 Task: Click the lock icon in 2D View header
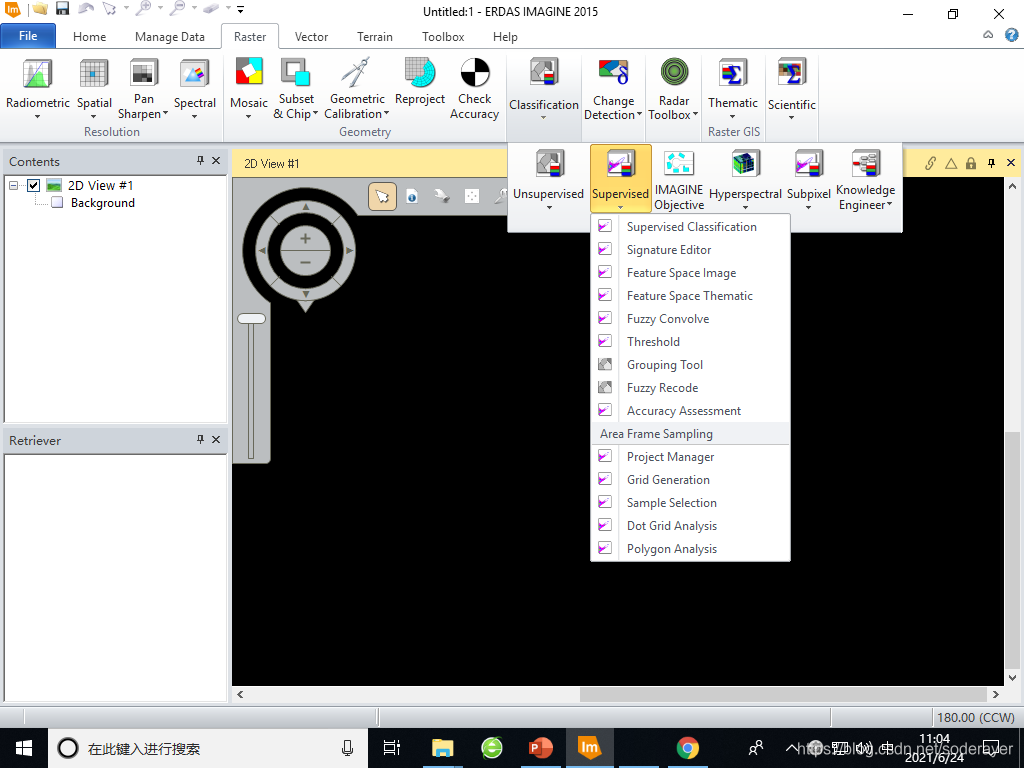click(971, 163)
